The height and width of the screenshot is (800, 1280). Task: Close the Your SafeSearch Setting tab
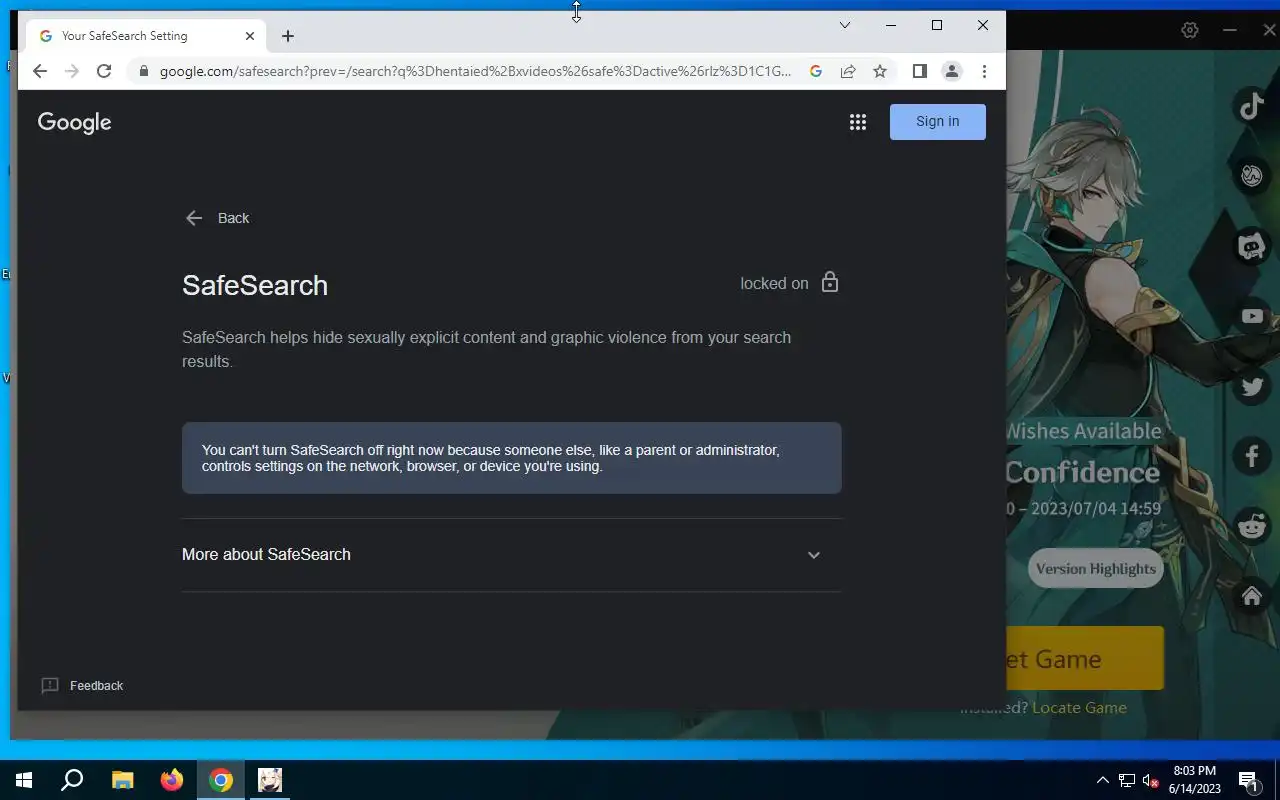[x=250, y=36]
